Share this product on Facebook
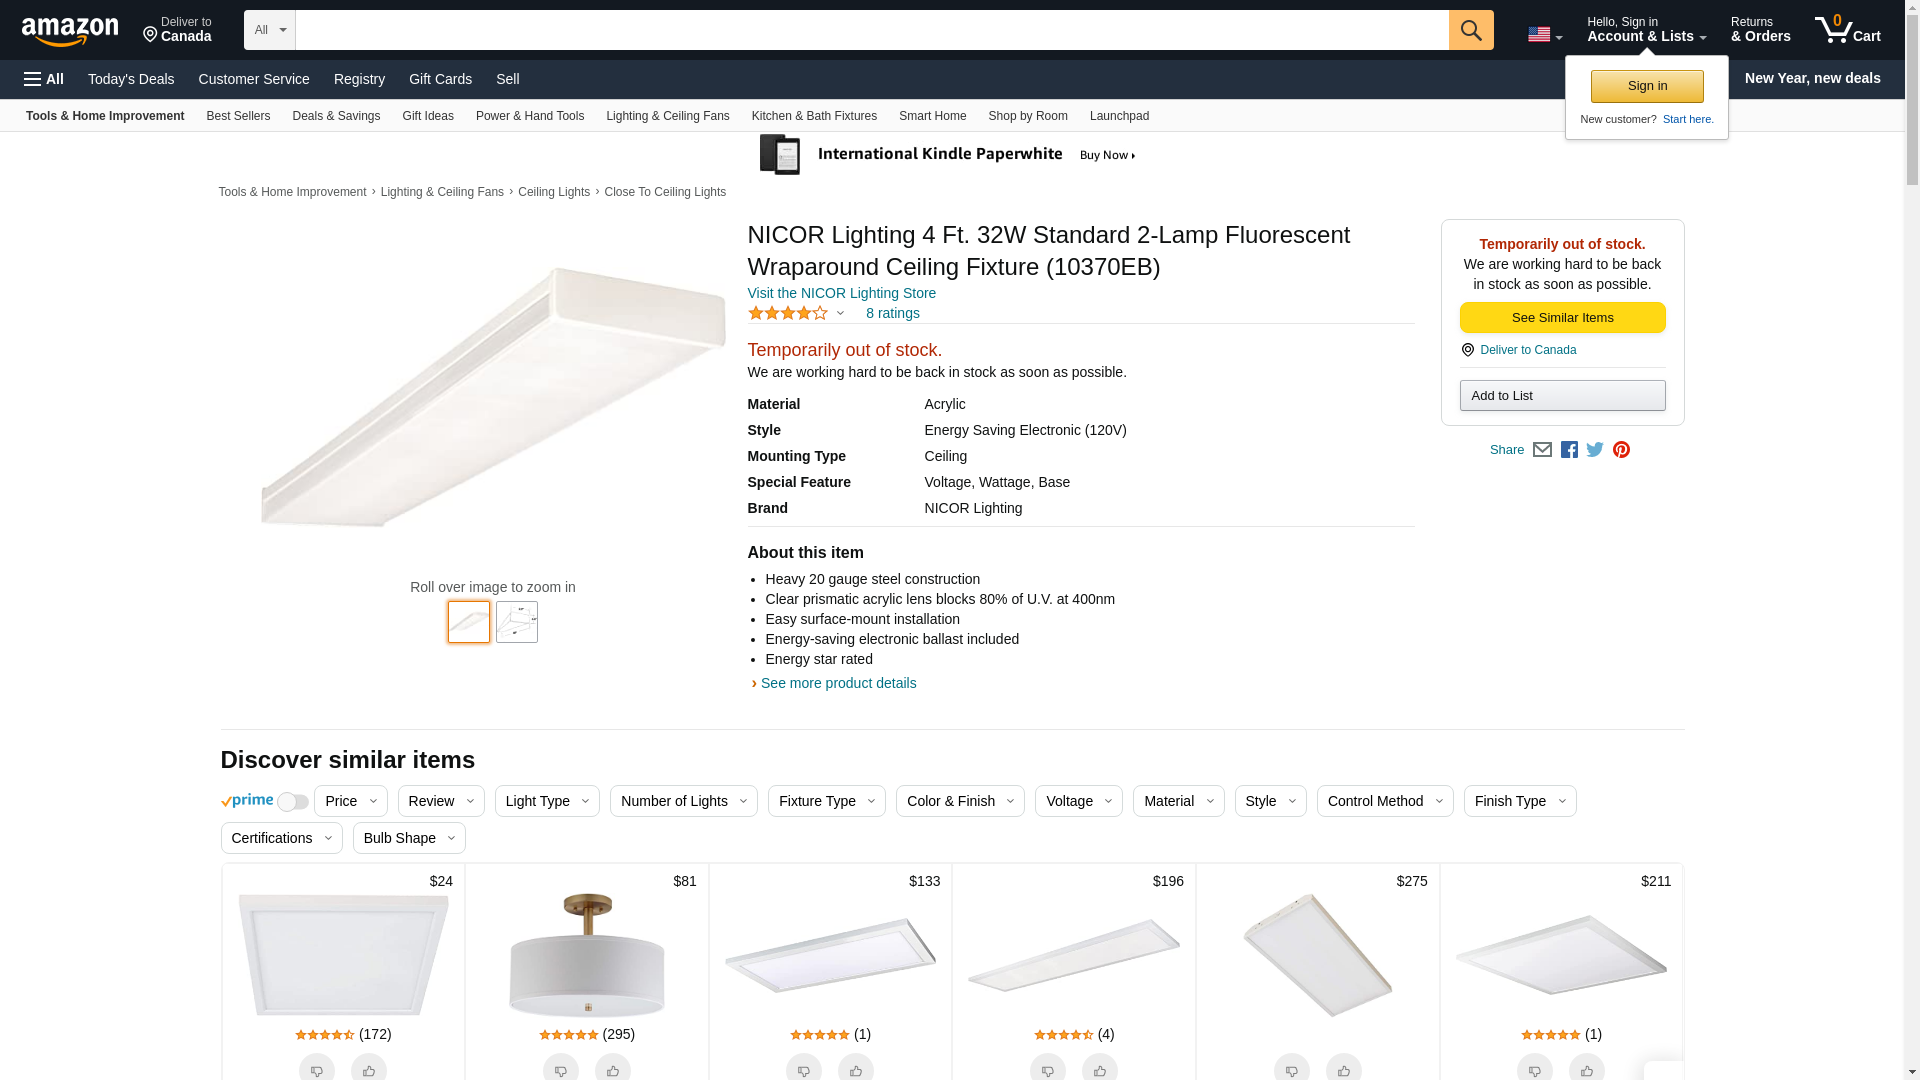 (1569, 450)
